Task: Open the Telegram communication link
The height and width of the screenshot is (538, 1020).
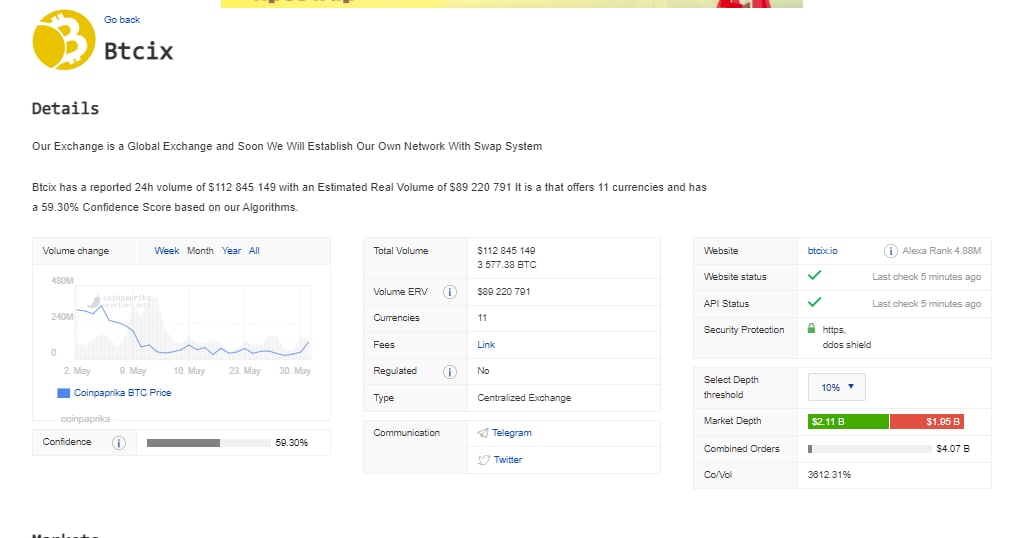Action: click(511, 433)
